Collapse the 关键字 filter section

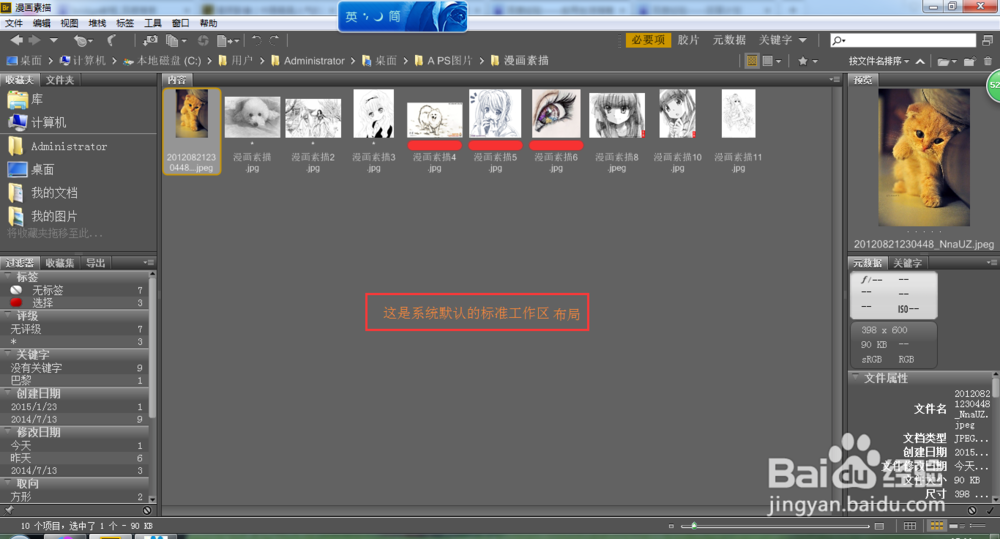pos(8,354)
